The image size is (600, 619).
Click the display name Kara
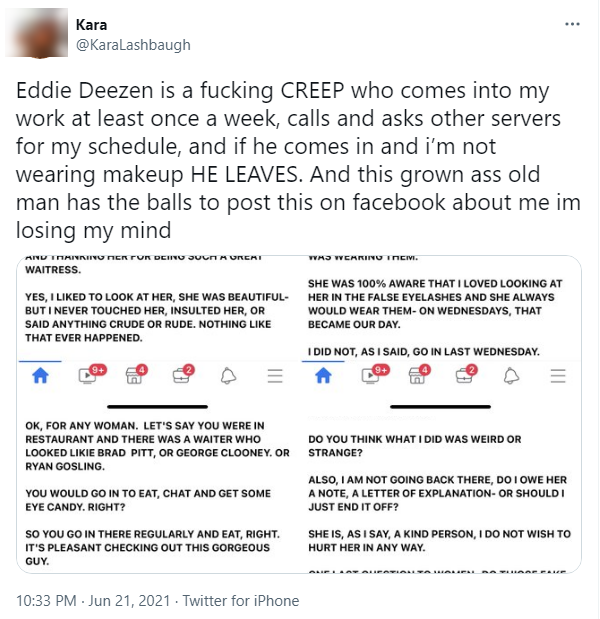coord(91,25)
